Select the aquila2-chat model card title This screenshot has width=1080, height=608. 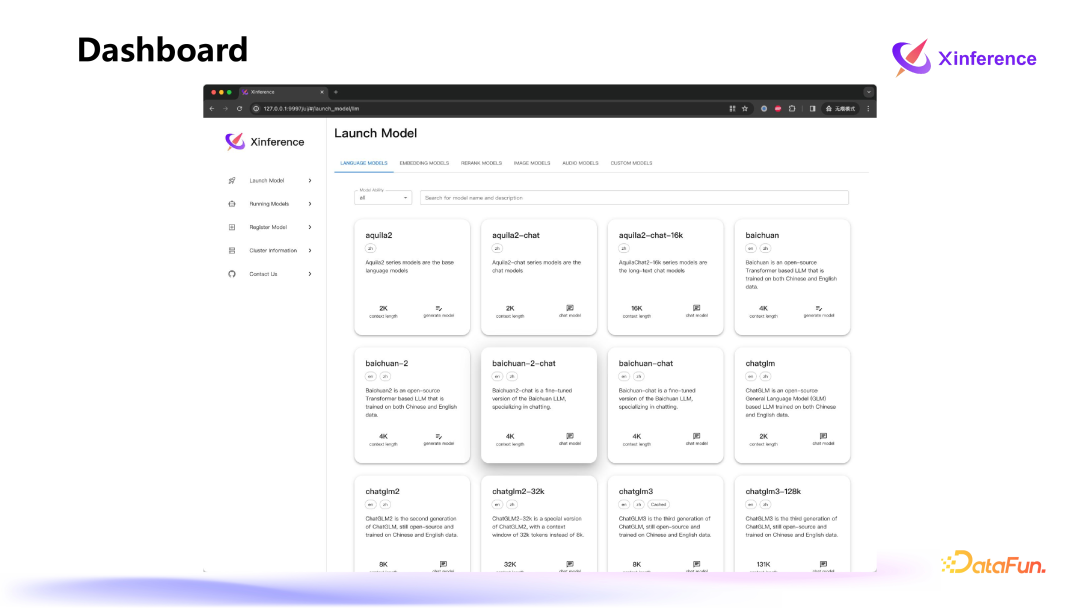point(516,235)
